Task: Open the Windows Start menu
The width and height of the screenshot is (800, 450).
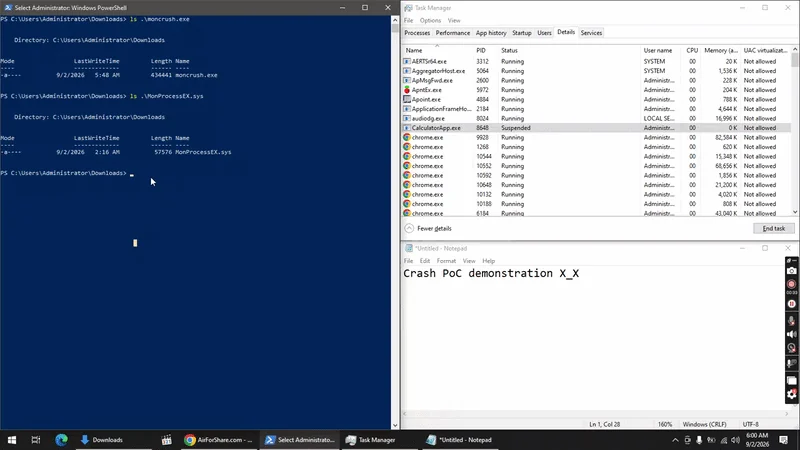Action: pos(12,440)
